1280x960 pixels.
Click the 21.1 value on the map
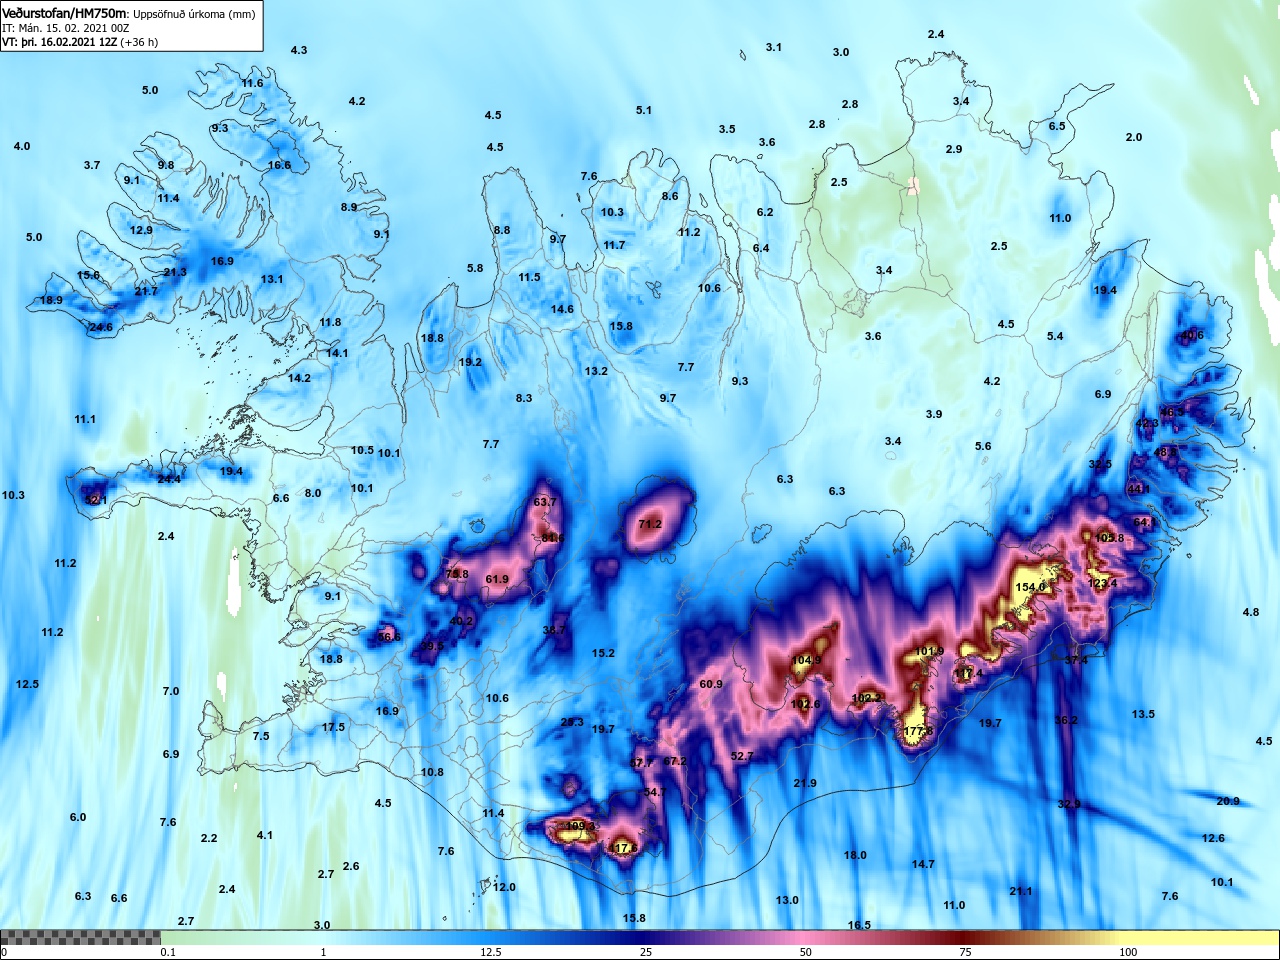[1021, 891]
